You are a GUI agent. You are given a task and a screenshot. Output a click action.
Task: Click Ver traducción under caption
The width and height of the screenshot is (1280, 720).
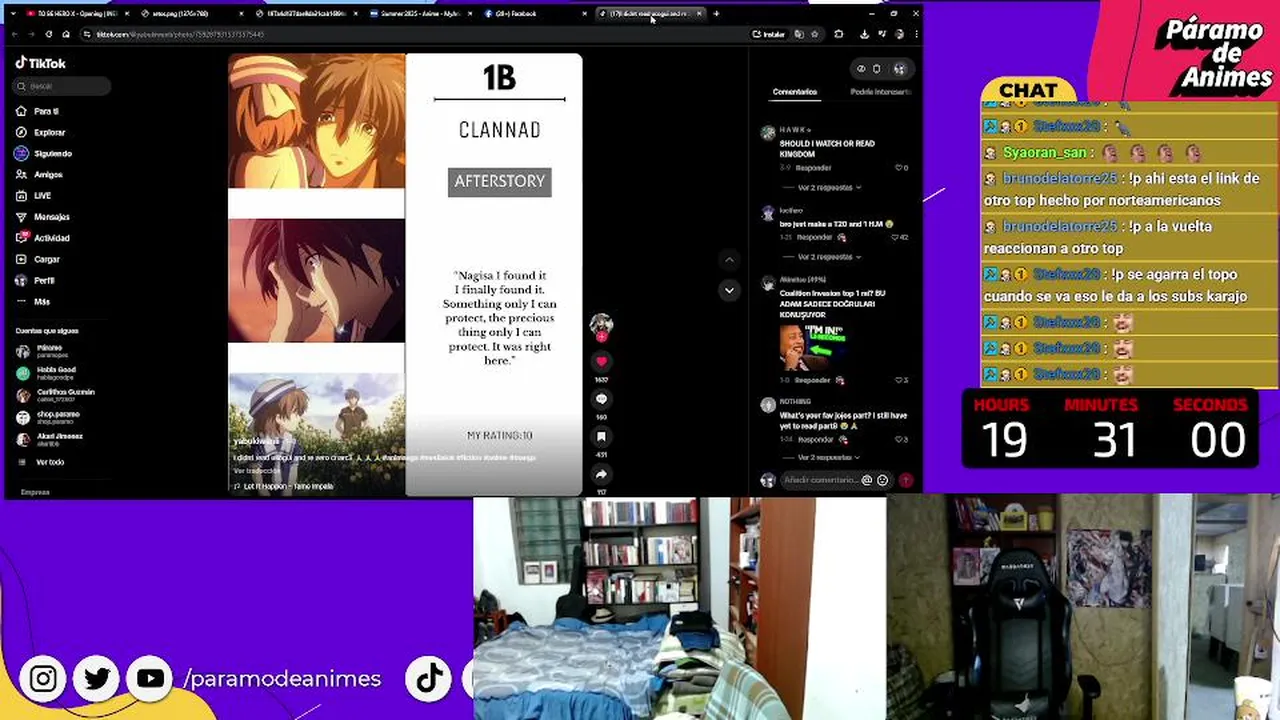pyautogui.click(x=257, y=470)
